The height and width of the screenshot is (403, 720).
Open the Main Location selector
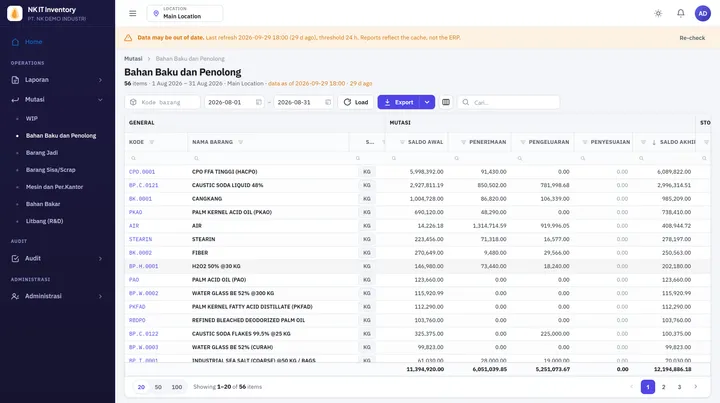click(185, 13)
